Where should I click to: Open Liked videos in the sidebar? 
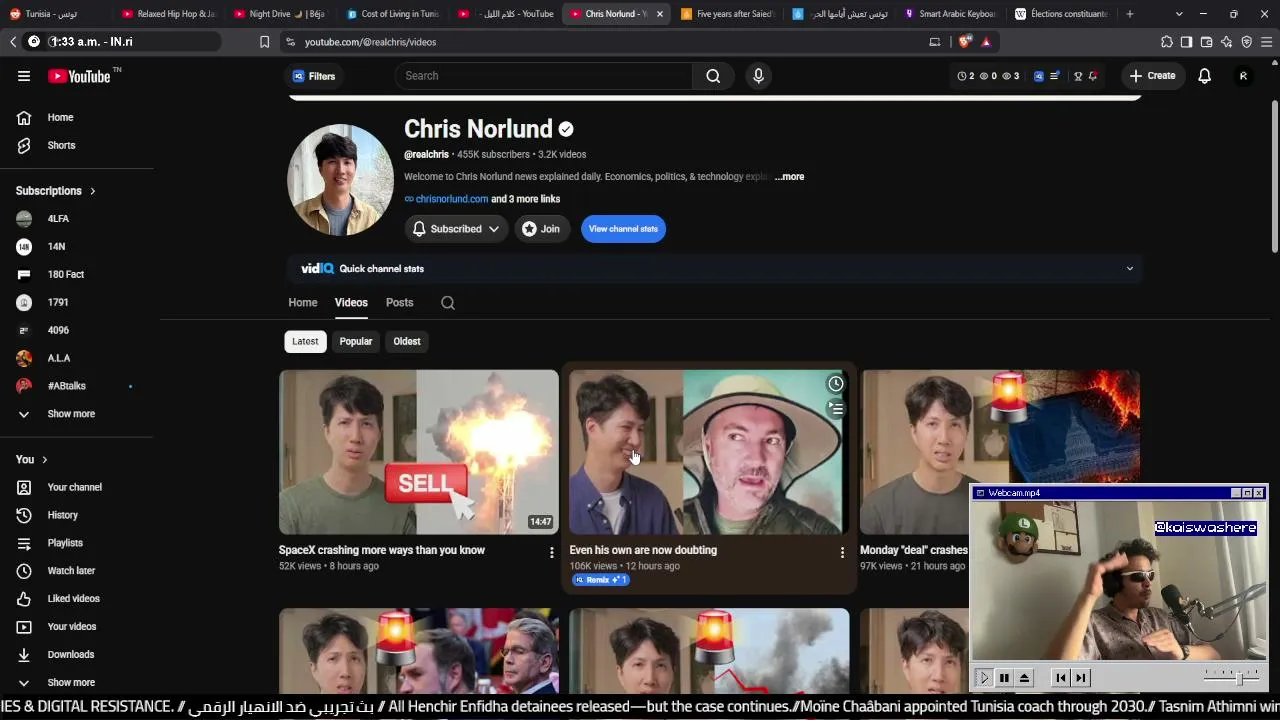73,599
